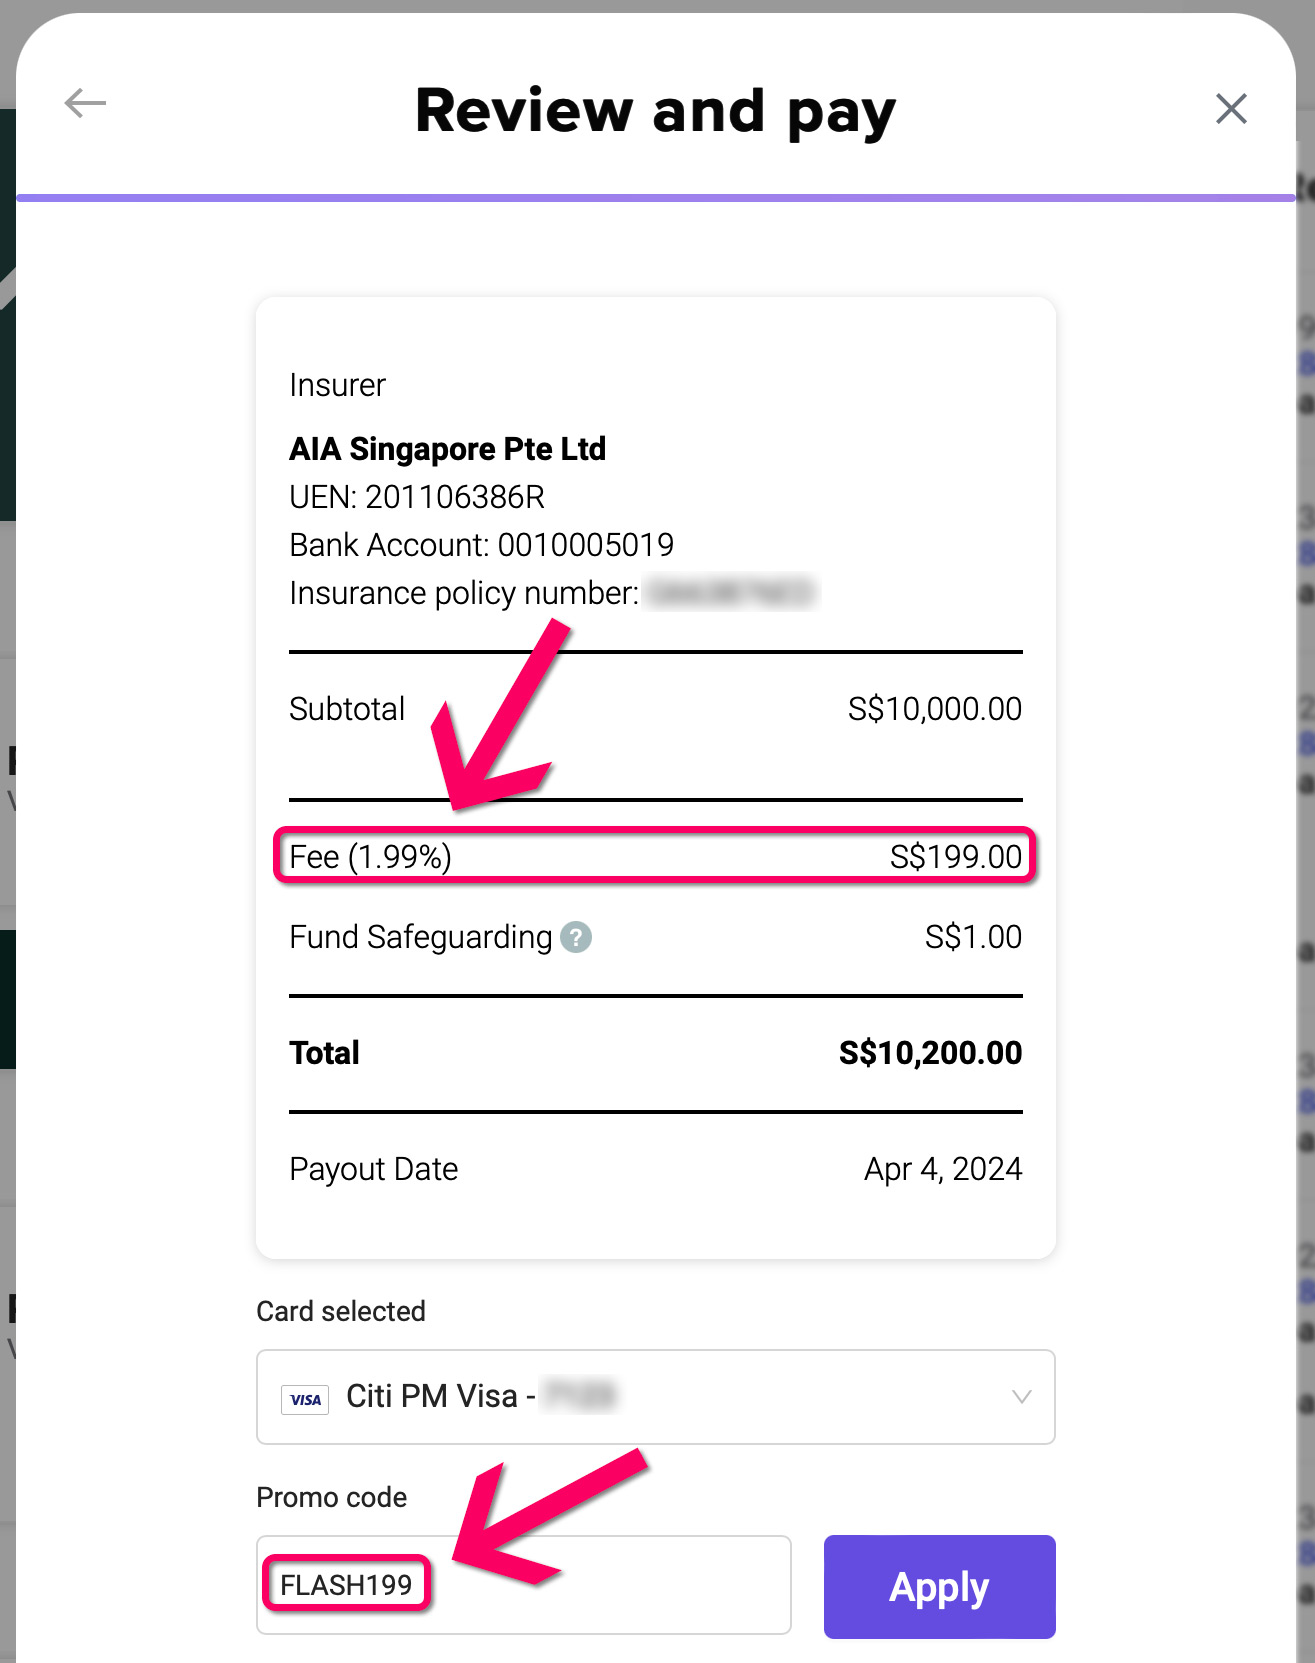Click the S$10,000.00 subtotal amount

pyautogui.click(x=934, y=709)
